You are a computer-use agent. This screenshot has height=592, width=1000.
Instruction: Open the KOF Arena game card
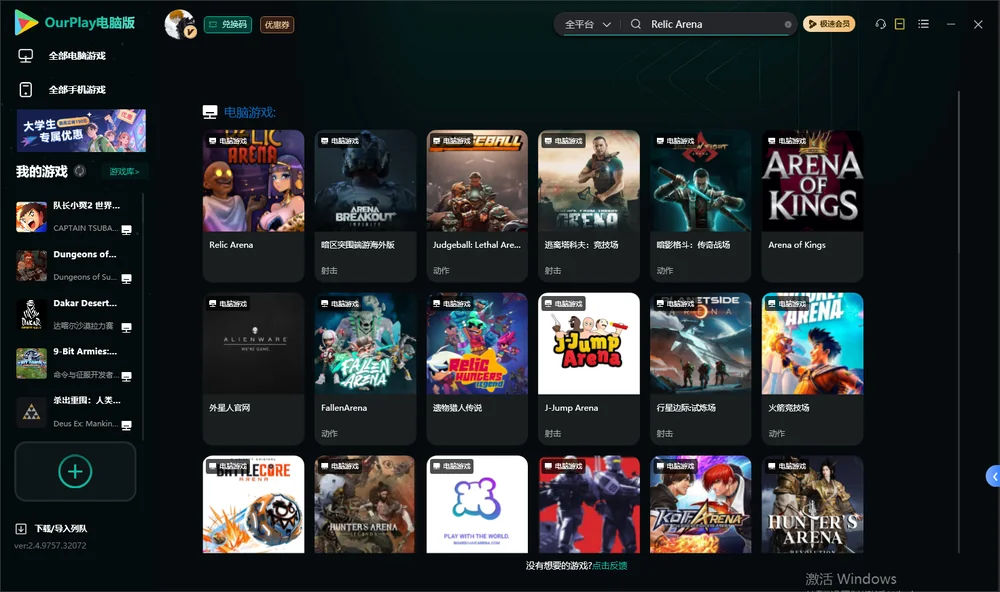pyautogui.click(x=701, y=504)
